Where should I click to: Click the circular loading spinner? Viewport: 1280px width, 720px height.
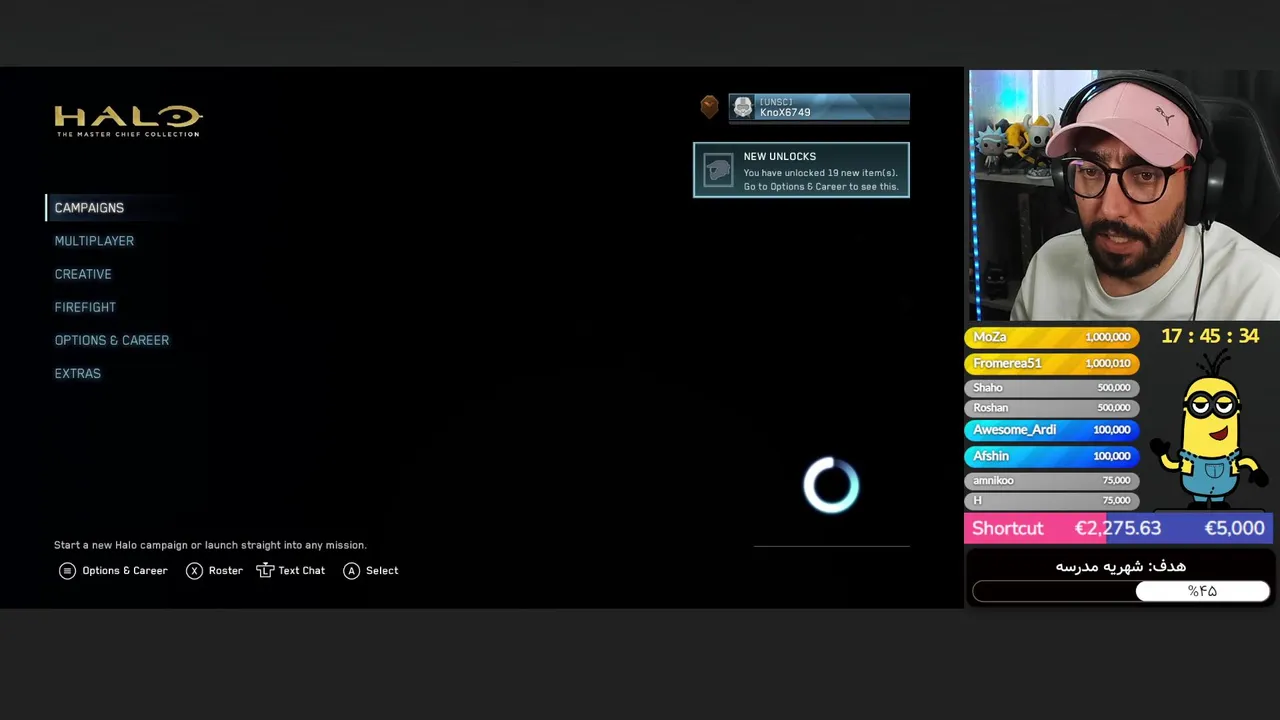831,485
